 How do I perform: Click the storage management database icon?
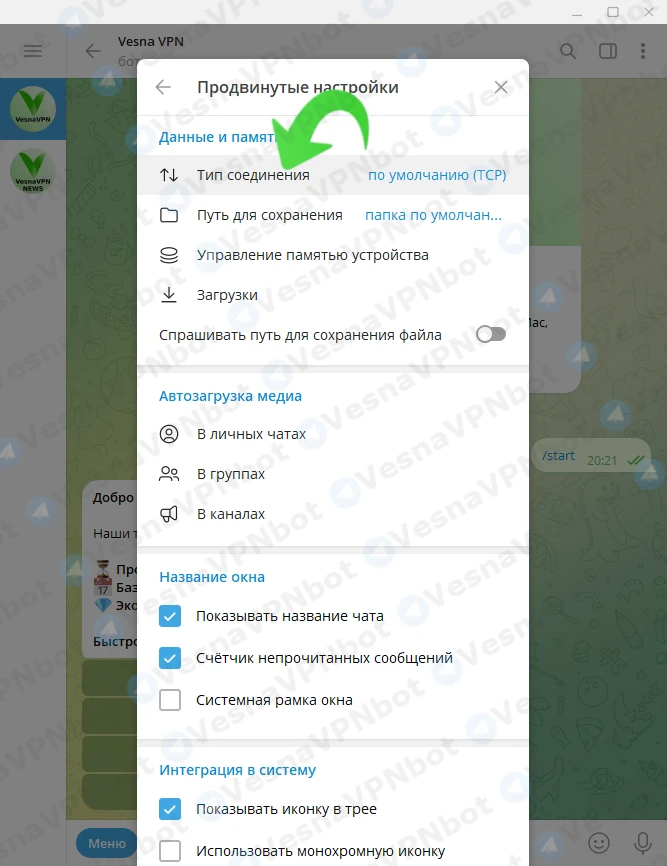pyautogui.click(x=169, y=255)
